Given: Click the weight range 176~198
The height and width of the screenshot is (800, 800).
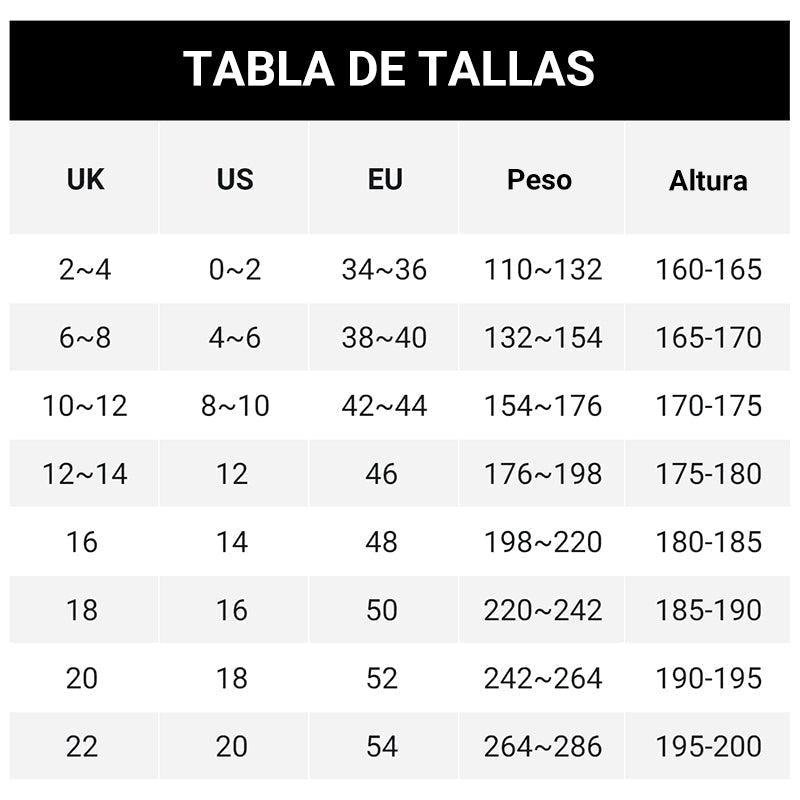Looking at the screenshot, I should click(543, 474).
